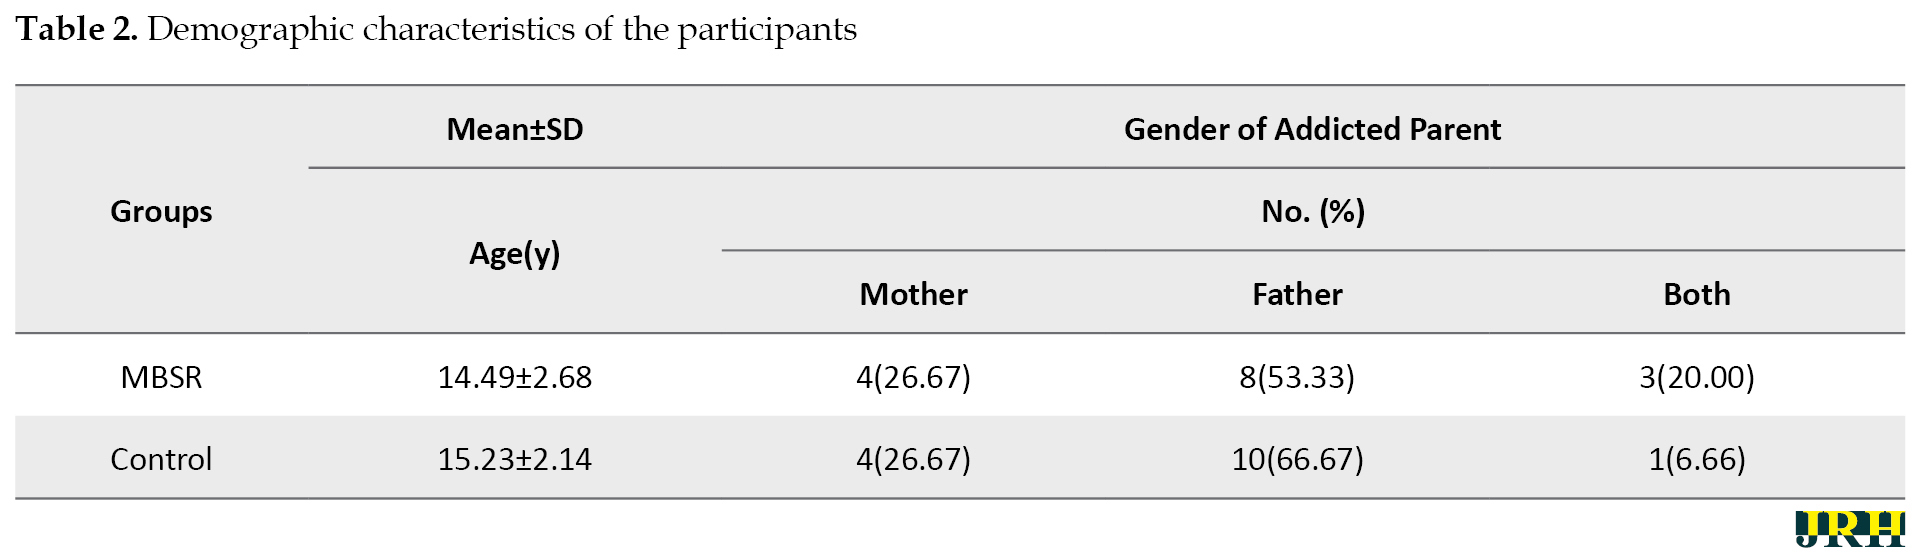
Task: Click the Control row label
Action: [161, 459]
